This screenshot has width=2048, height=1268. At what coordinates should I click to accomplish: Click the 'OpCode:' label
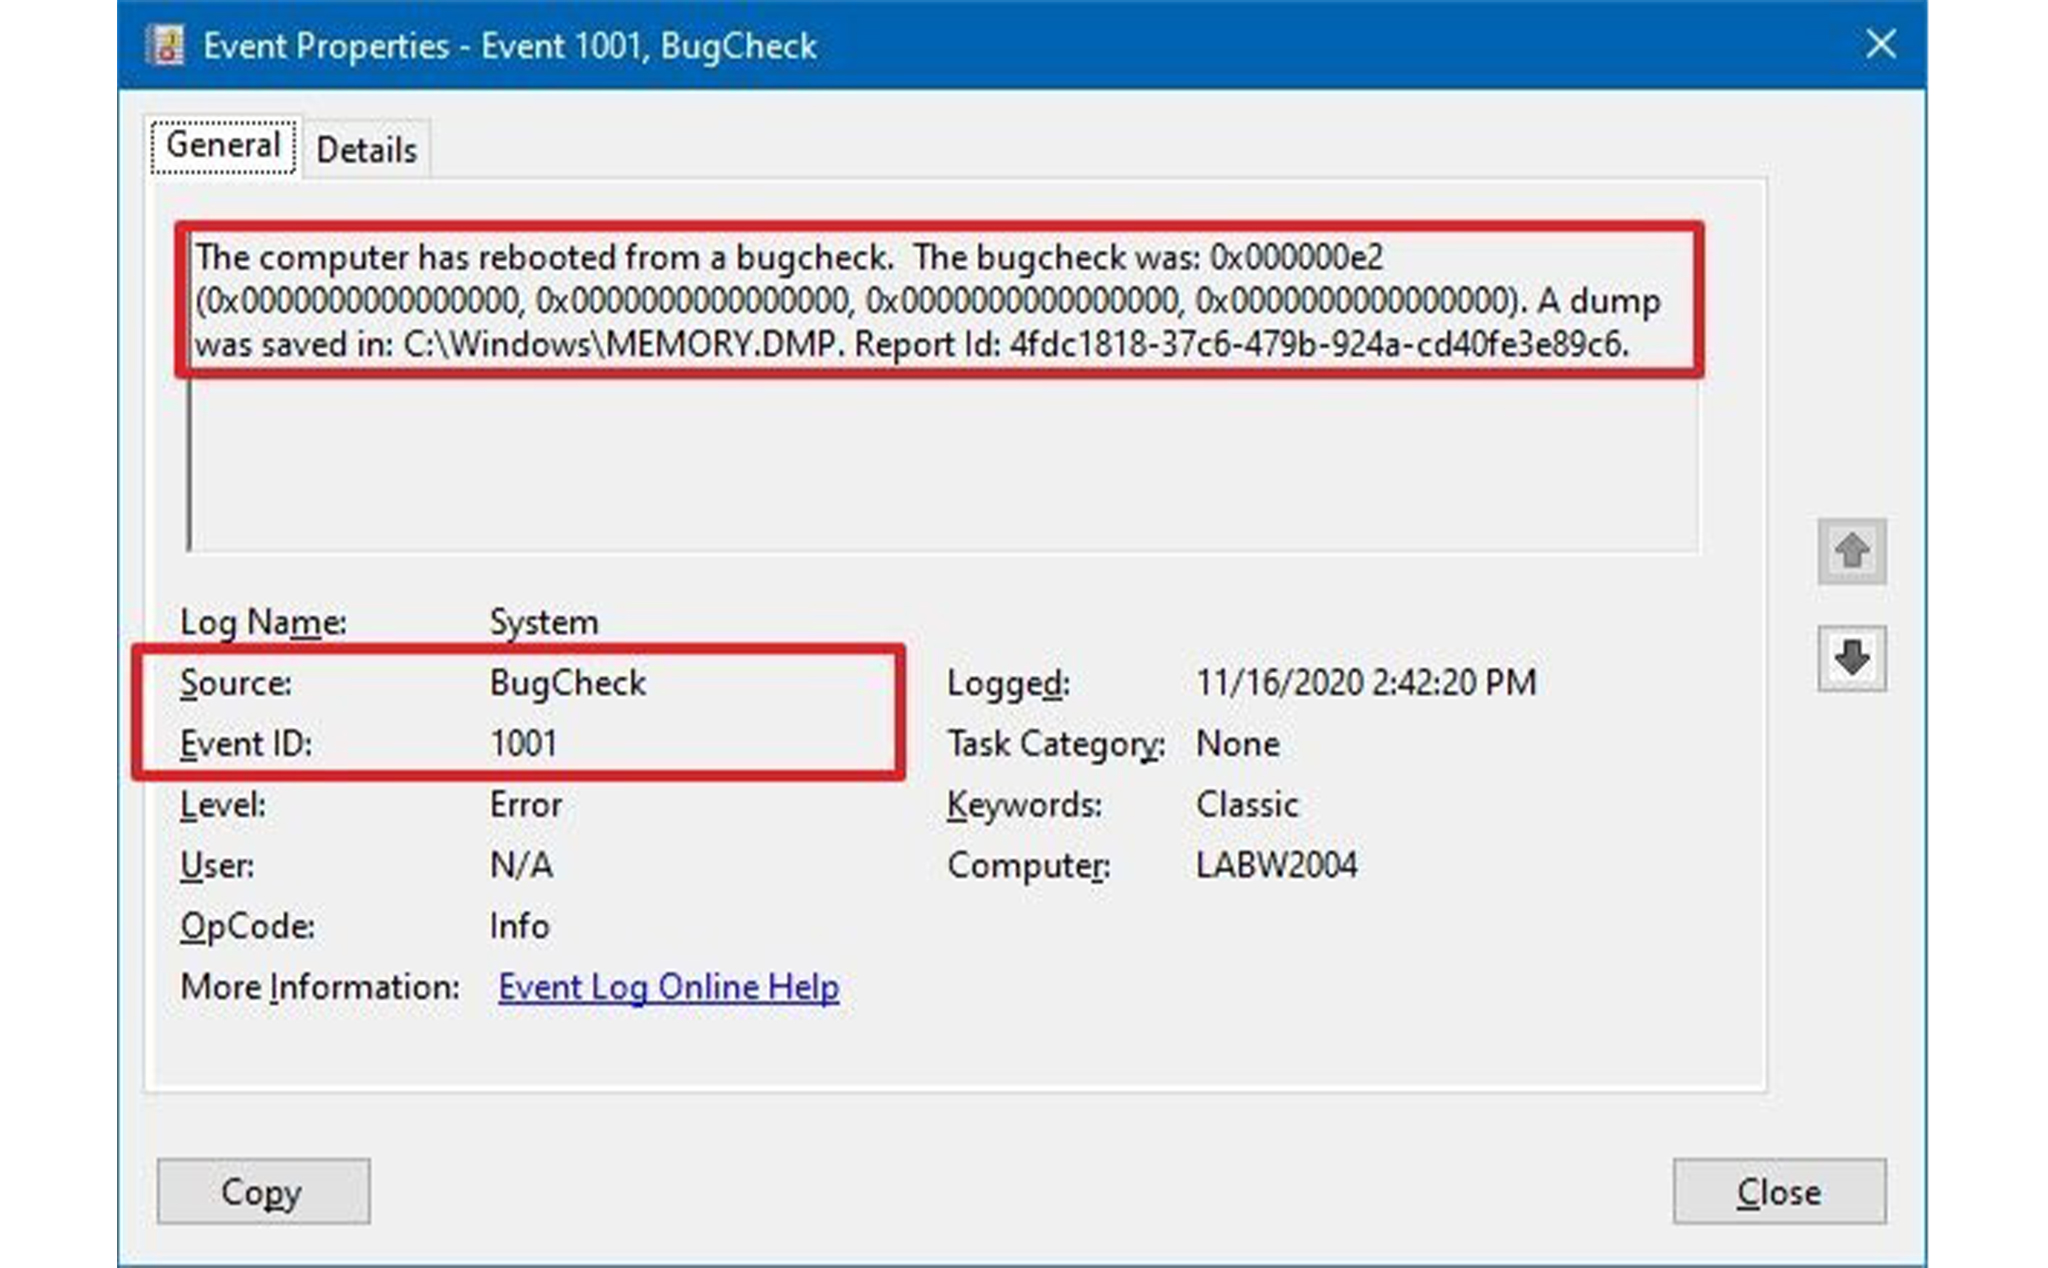point(247,926)
